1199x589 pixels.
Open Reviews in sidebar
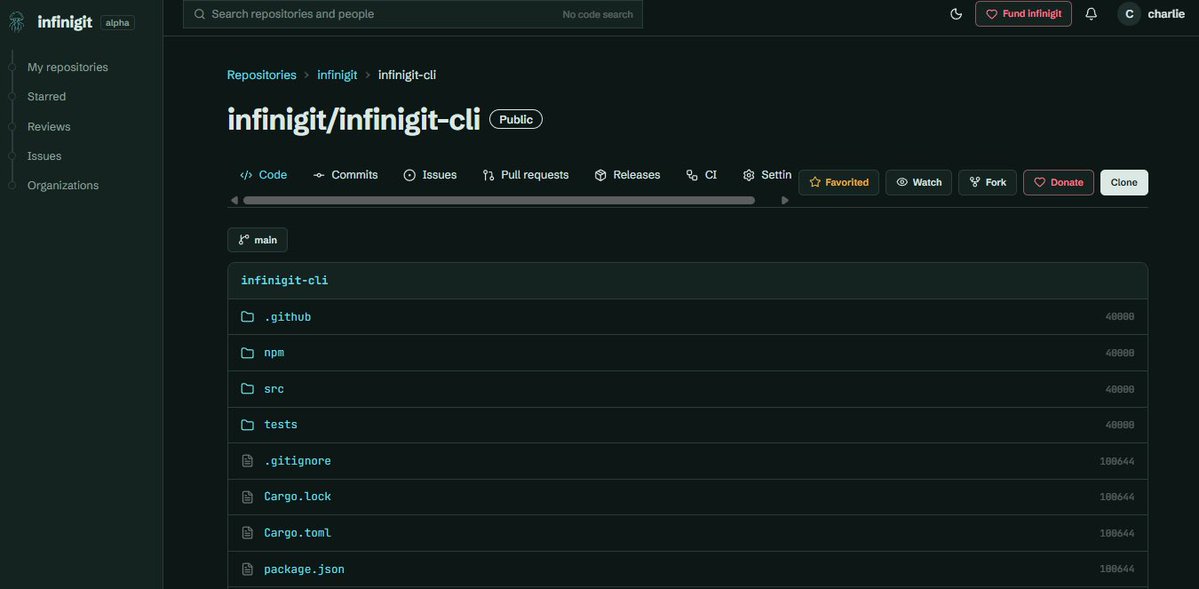point(49,126)
